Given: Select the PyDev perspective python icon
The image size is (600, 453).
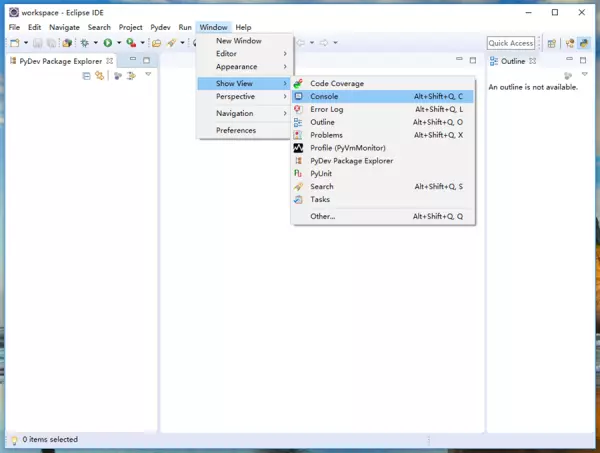Looking at the screenshot, I should click(584, 43).
